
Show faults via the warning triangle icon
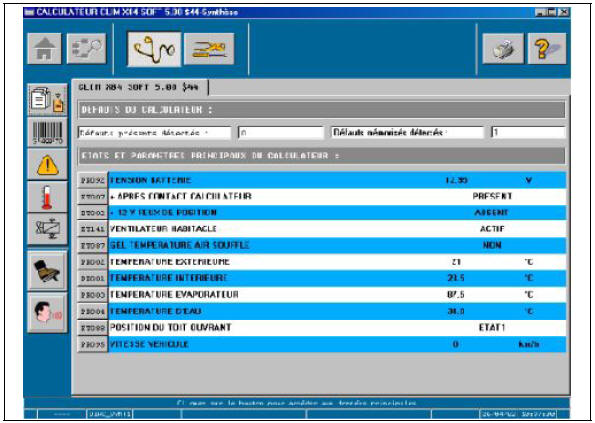[47, 164]
